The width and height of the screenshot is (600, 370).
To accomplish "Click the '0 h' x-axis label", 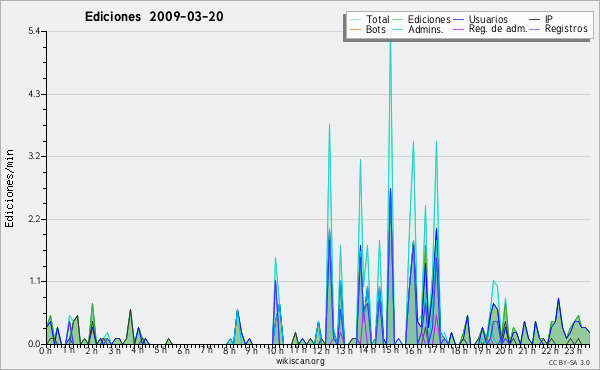I will pyautogui.click(x=45, y=350).
